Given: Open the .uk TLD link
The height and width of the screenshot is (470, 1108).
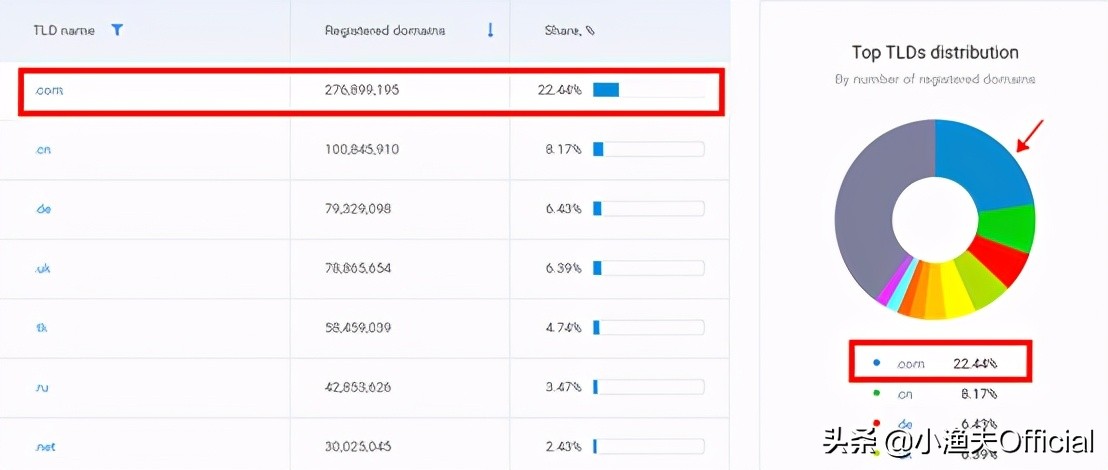Looking at the screenshot, I should point(43,268).
